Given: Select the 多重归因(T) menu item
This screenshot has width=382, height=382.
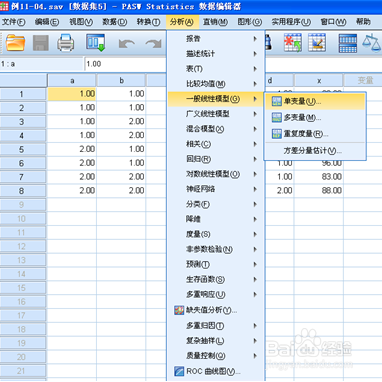Looking at the screenshot, I should [215, 326].
